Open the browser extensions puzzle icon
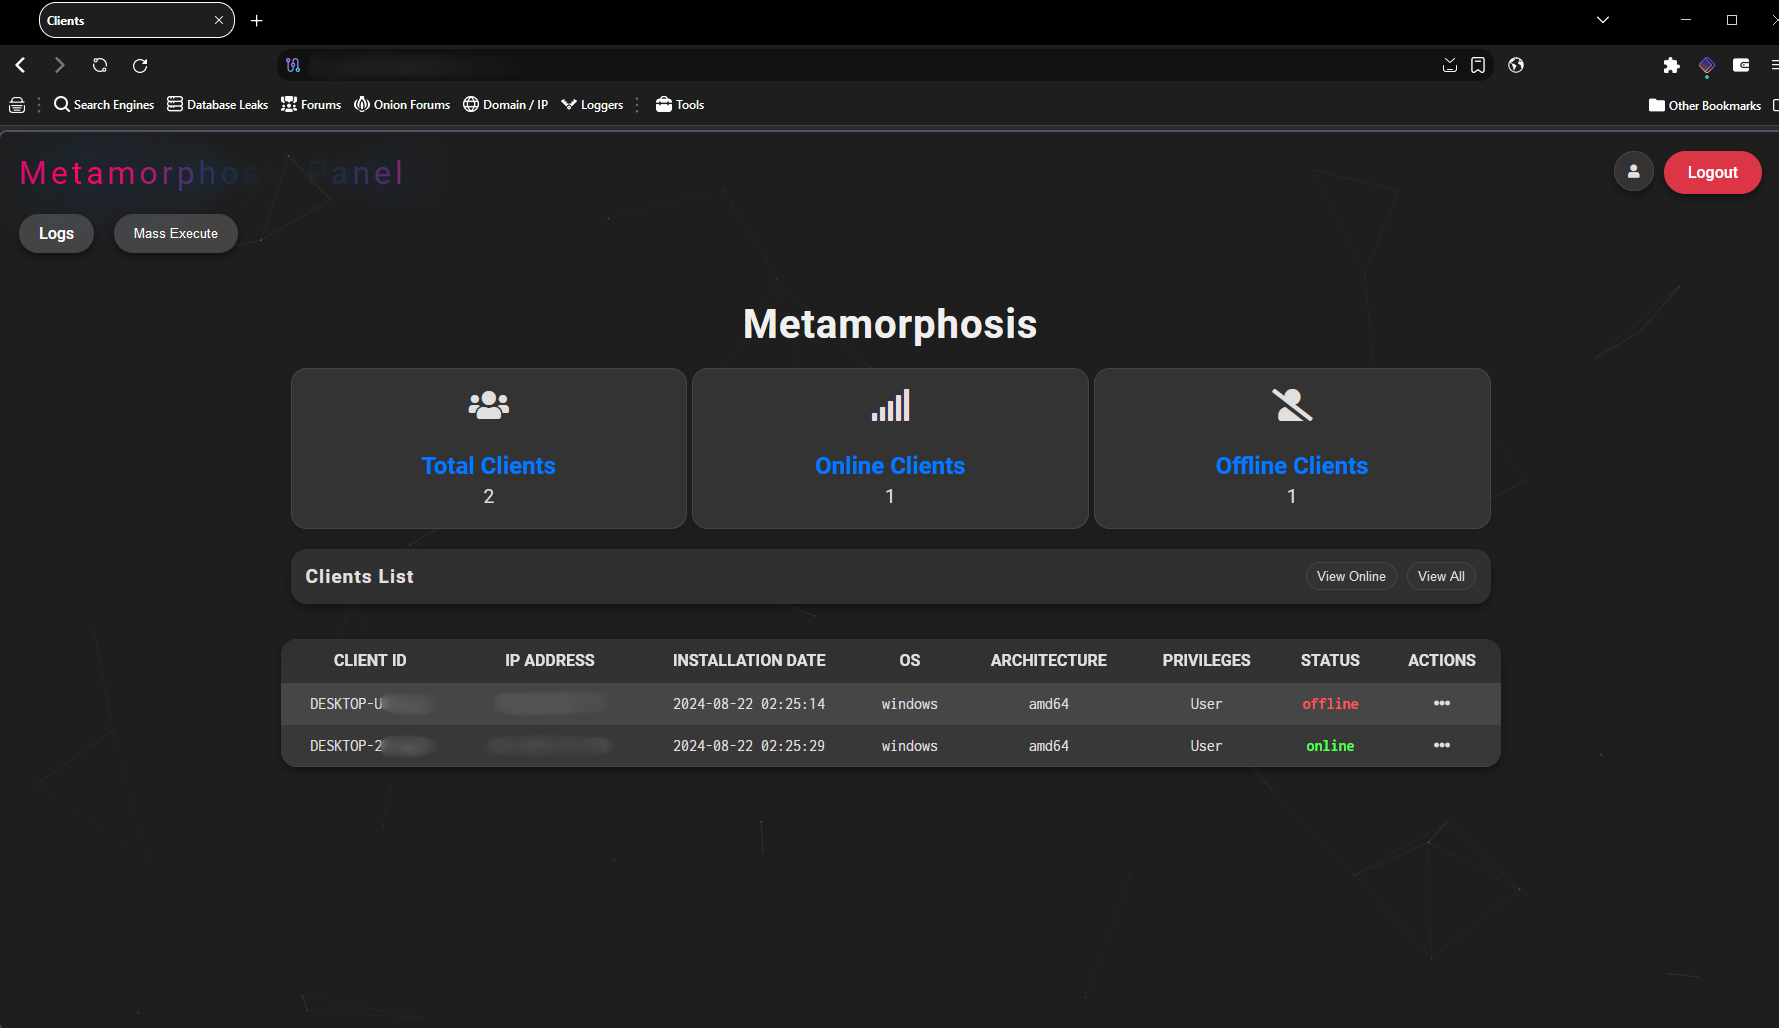This screenshot has width=1779, height=1028. (1671, 65)
